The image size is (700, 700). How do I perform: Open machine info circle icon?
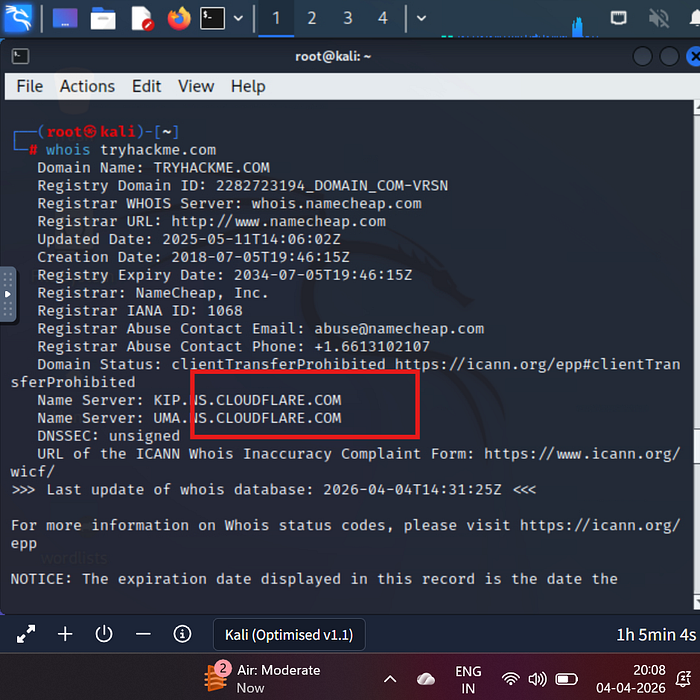click(x=182, y=634)
